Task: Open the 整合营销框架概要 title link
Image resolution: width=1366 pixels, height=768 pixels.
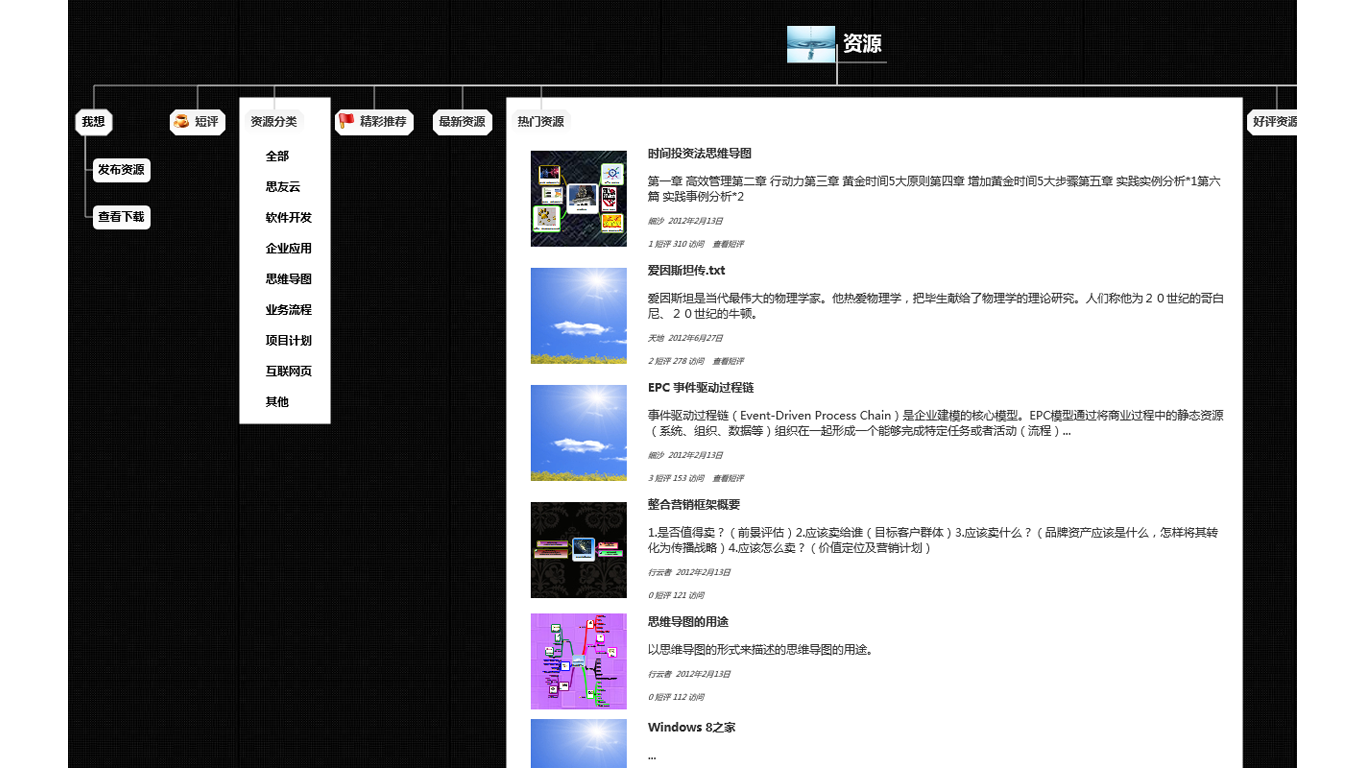Action: (694, 505)
